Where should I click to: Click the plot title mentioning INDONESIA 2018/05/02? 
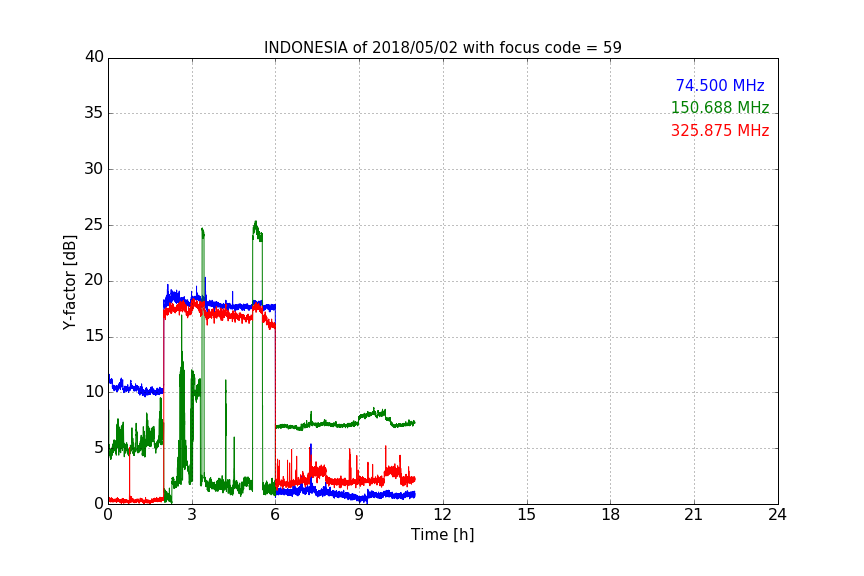(x=442, y=47)
